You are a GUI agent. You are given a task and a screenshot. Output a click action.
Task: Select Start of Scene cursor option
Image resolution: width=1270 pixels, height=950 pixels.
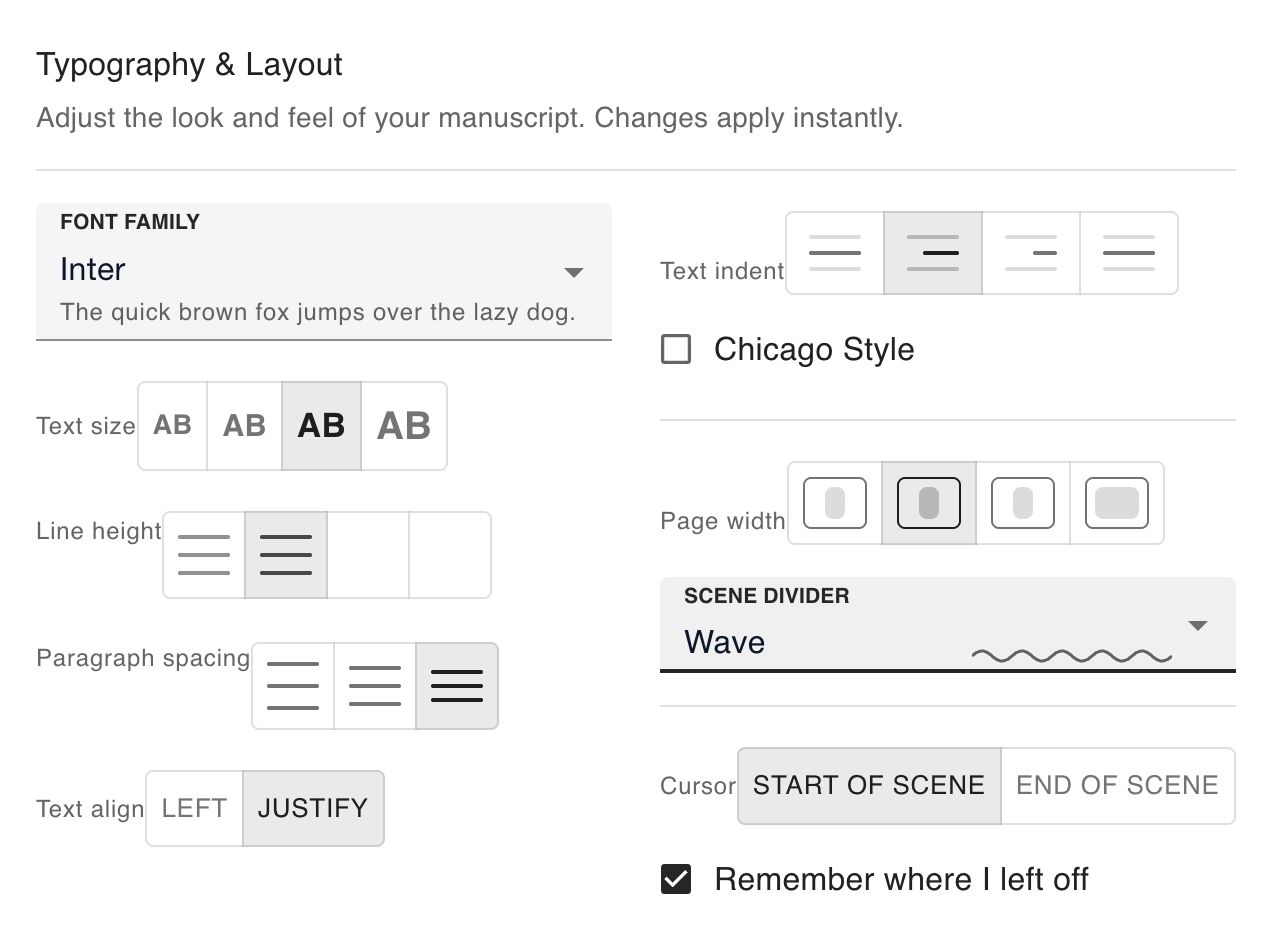(x=868, y=786)
